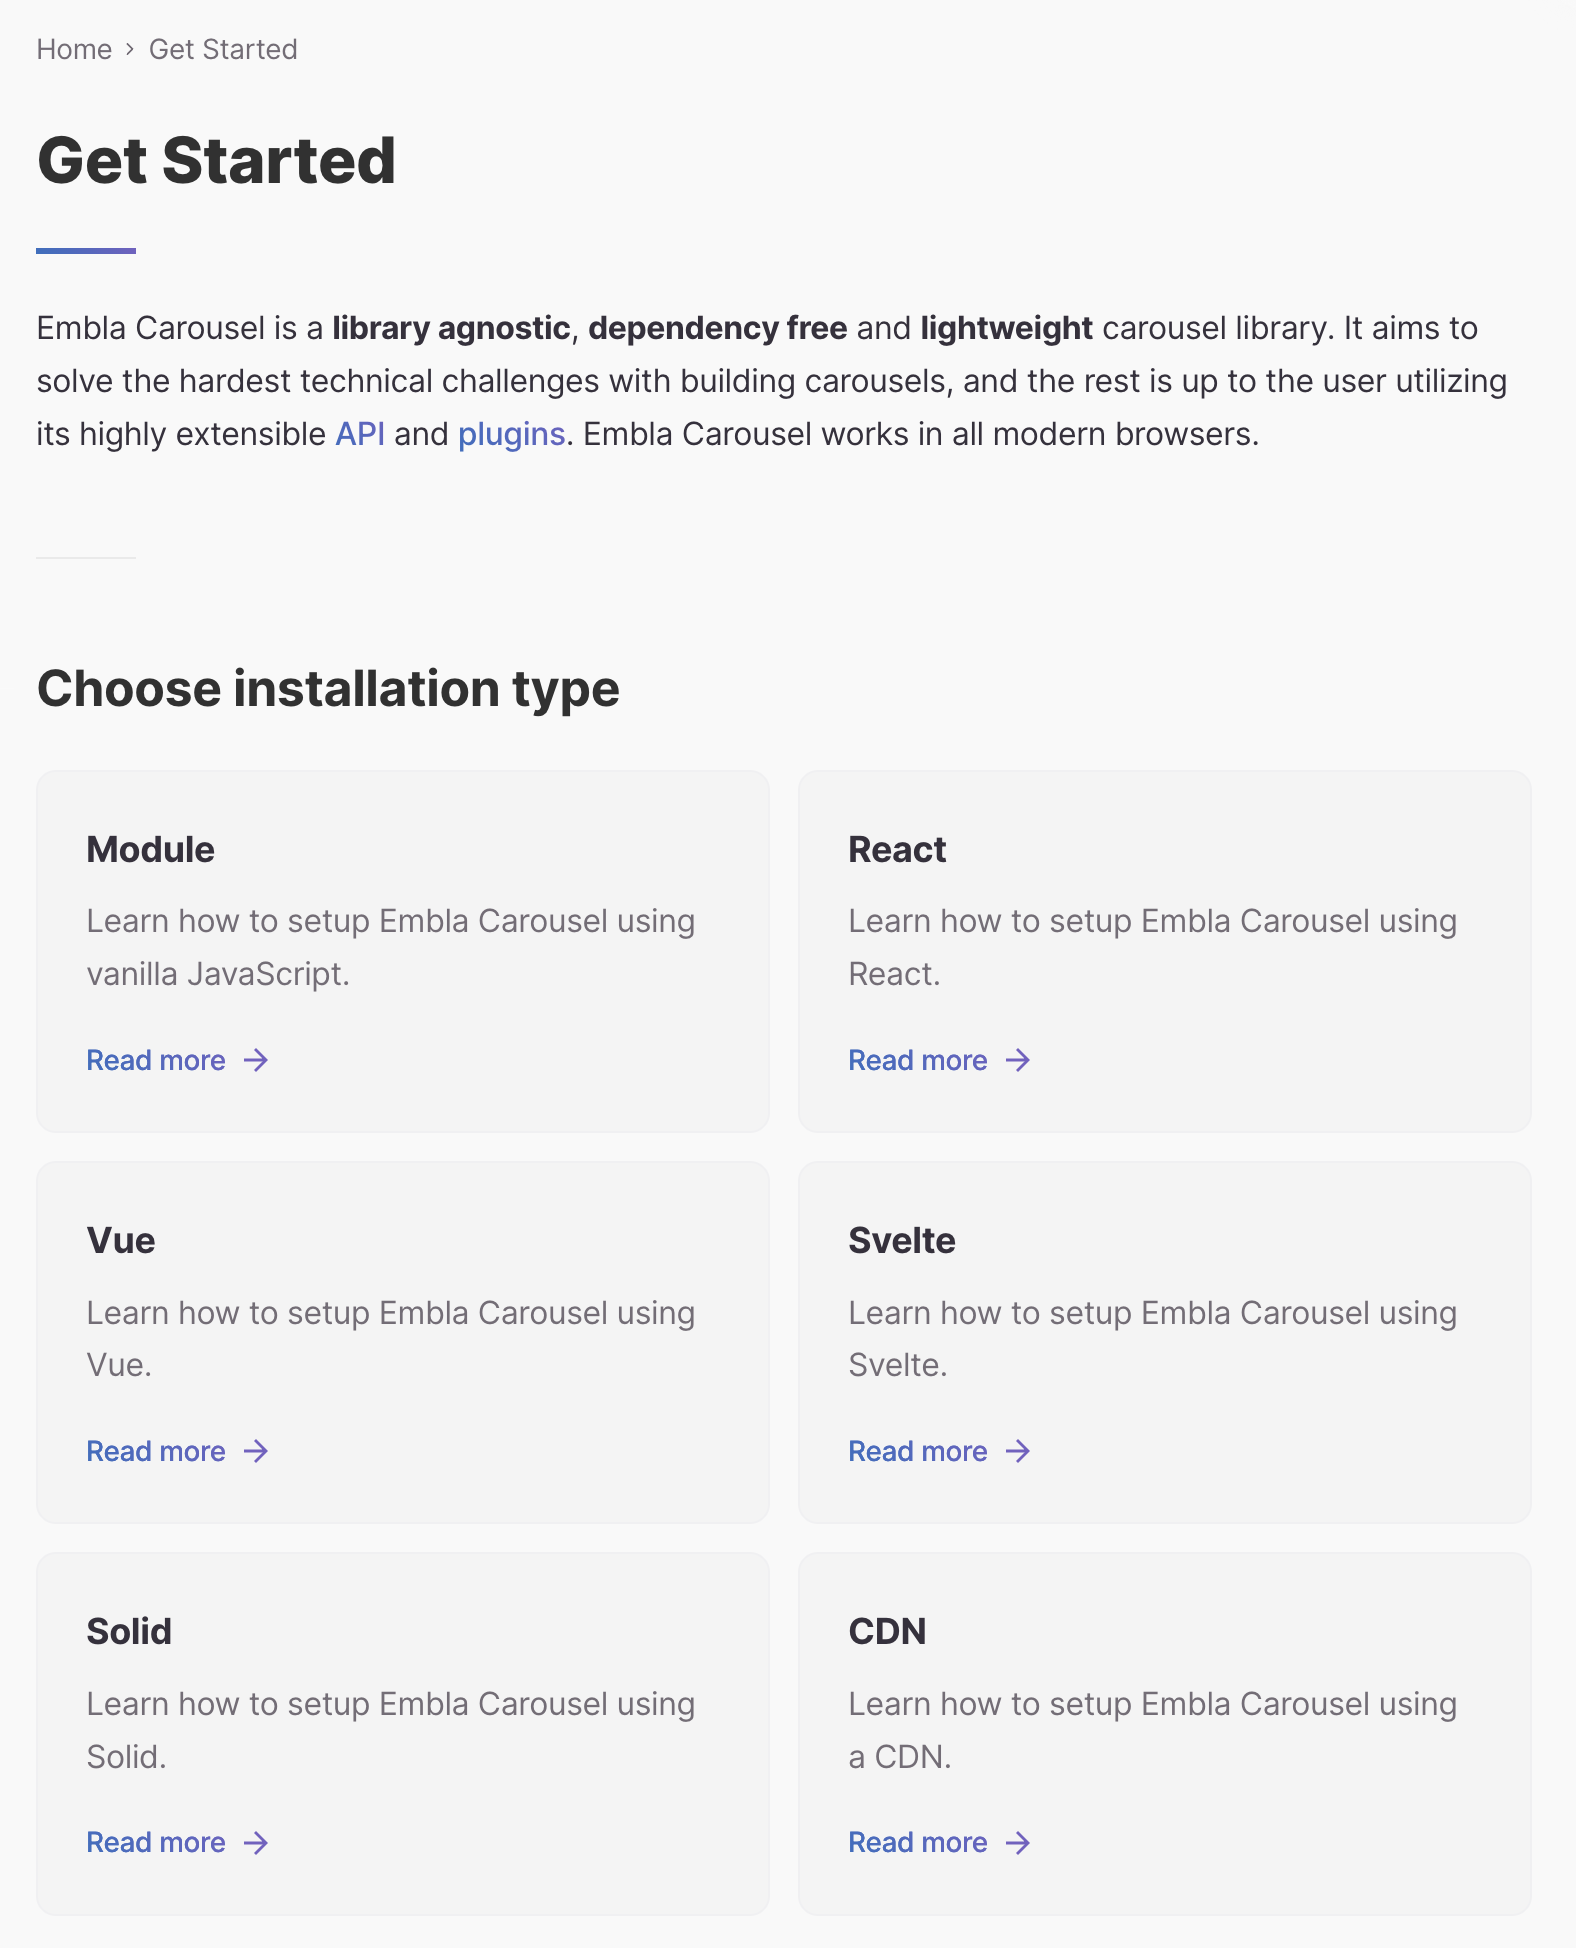Open Read more under Module
The width and height of the screenshot is (1576, 1948).
(x=156, y=1060)
